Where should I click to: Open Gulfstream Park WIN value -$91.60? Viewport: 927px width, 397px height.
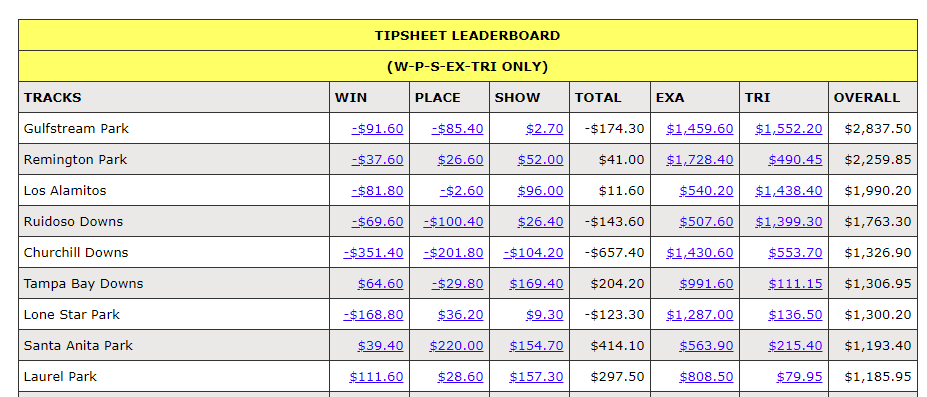tap(377, 128)
